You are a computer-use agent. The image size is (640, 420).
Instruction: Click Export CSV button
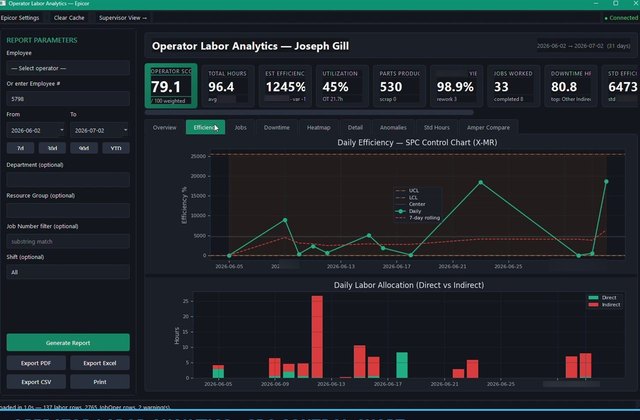click(x=36, y=382)
